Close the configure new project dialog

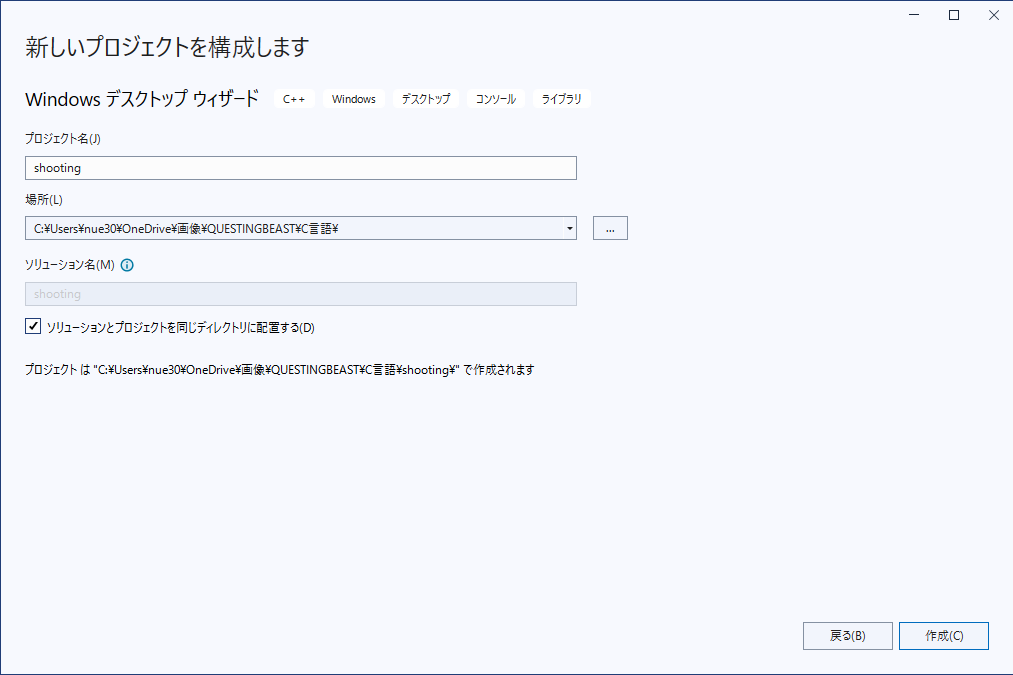pyautogui.click(x=992, y=15)
